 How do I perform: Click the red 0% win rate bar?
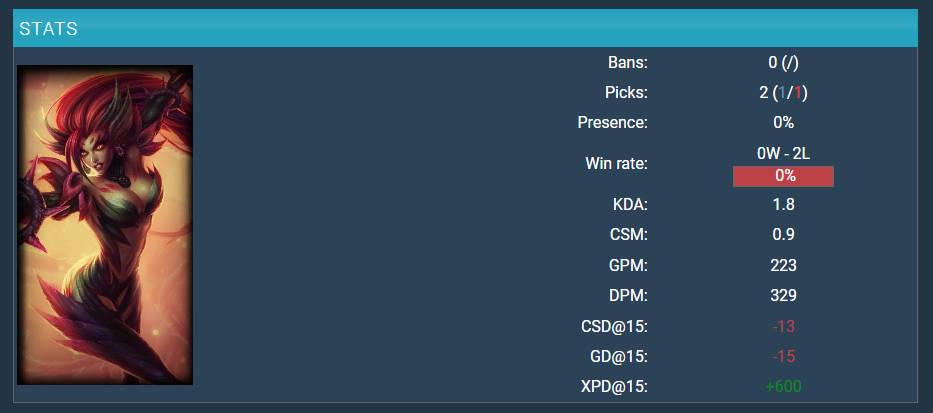[783, 176]
